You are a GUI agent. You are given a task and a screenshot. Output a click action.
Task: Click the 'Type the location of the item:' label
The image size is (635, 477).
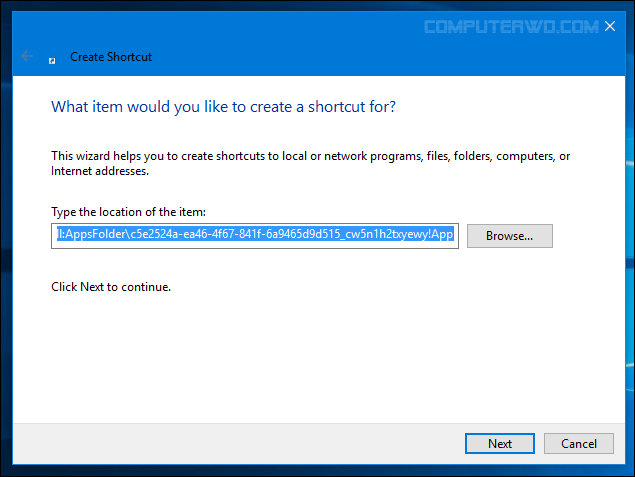pyautogui.click(x=128, y=212)
